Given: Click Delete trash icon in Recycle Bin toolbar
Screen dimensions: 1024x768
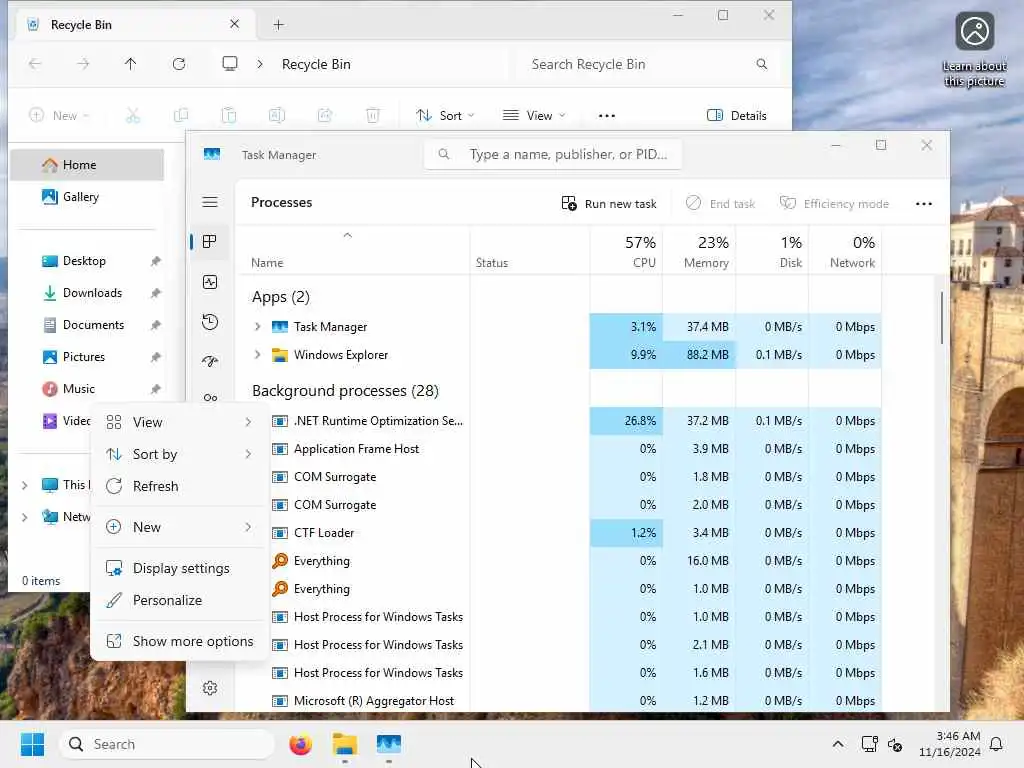Looking at the screenshot, I should pos(372,116).
